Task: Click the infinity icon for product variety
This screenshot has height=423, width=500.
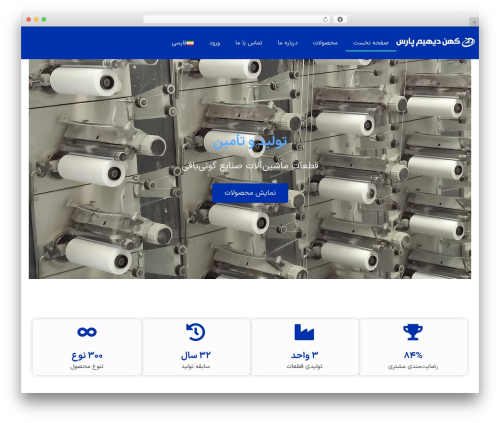Action: 87,332
